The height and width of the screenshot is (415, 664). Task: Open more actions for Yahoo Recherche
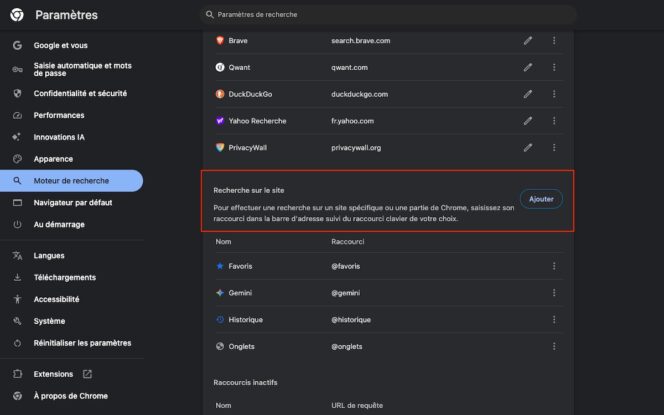[554, 121]
